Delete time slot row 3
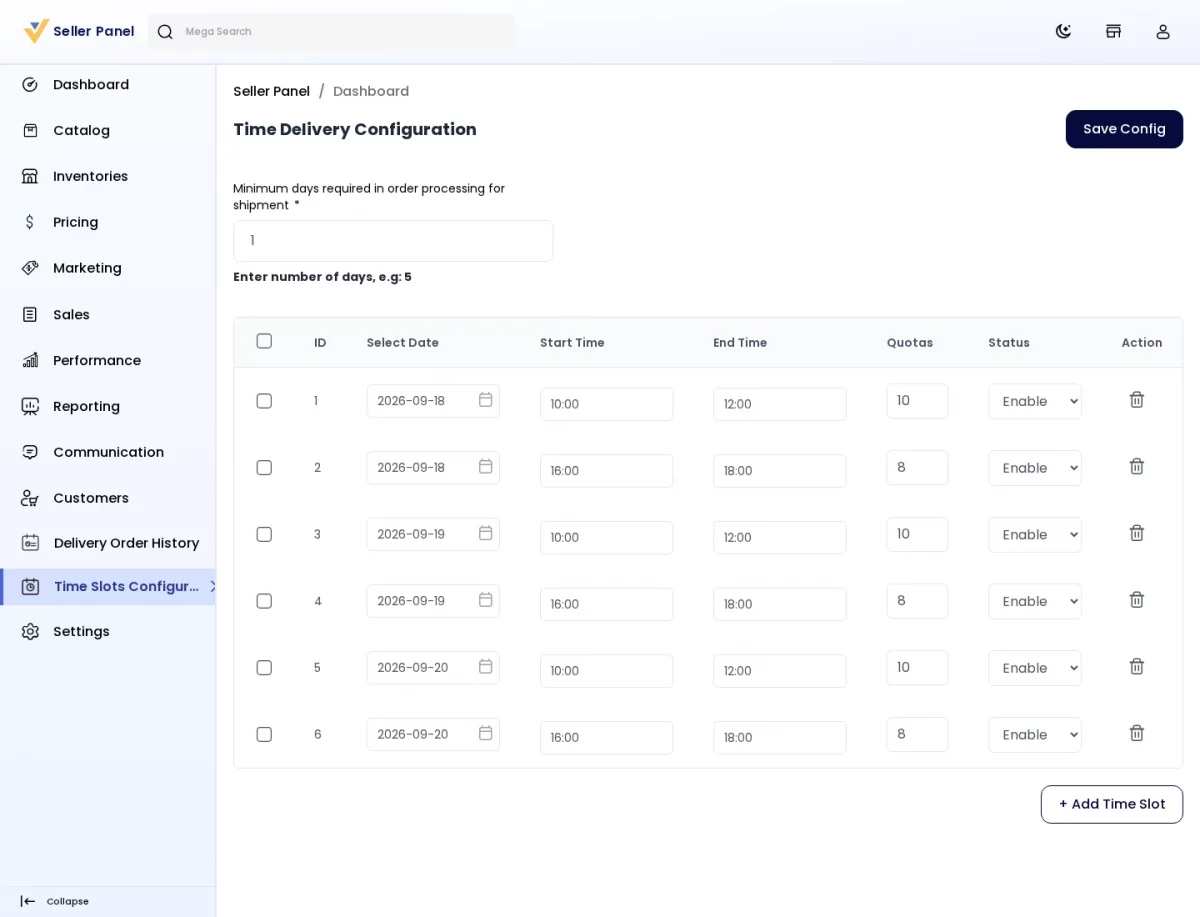 pyautogui.click(x=1137, y=533)
